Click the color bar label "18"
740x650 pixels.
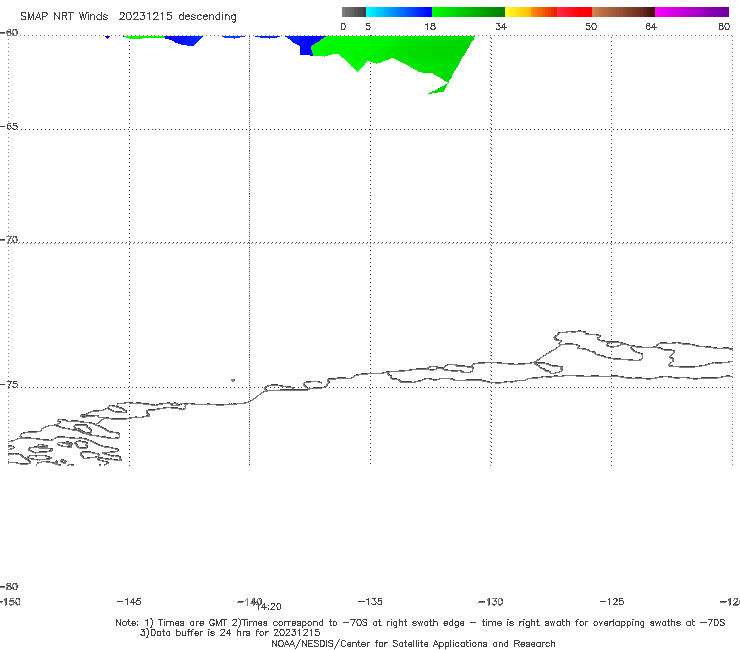(x=430, y=26)
